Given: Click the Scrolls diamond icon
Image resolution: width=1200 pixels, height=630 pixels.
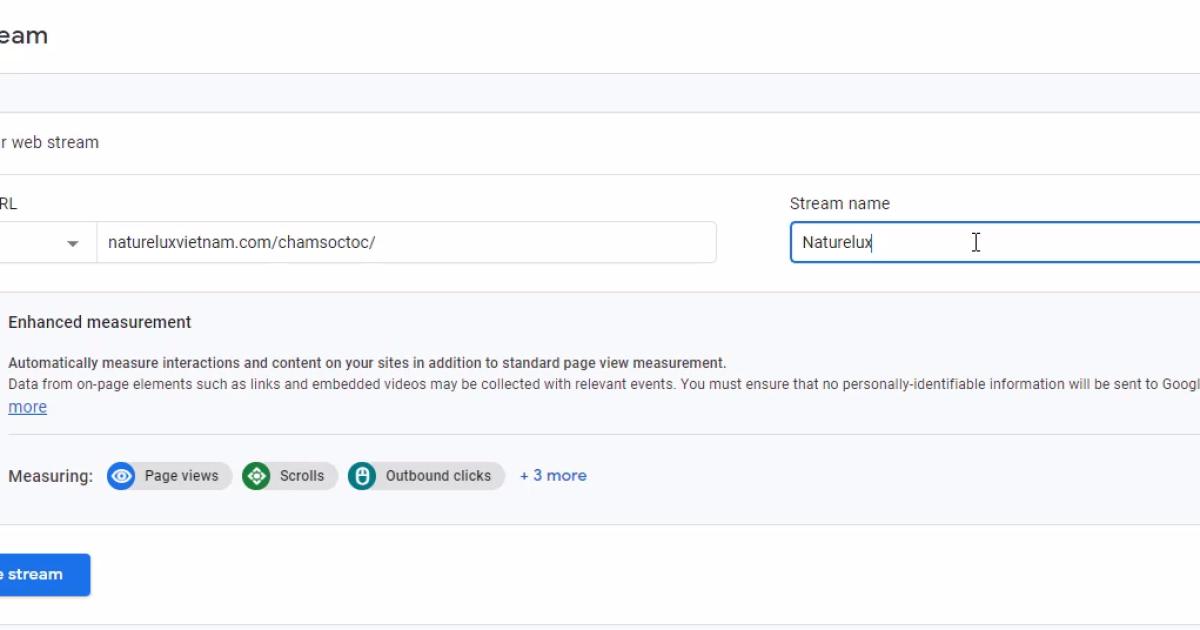Looking at the screenshot, I should [256, 476].
